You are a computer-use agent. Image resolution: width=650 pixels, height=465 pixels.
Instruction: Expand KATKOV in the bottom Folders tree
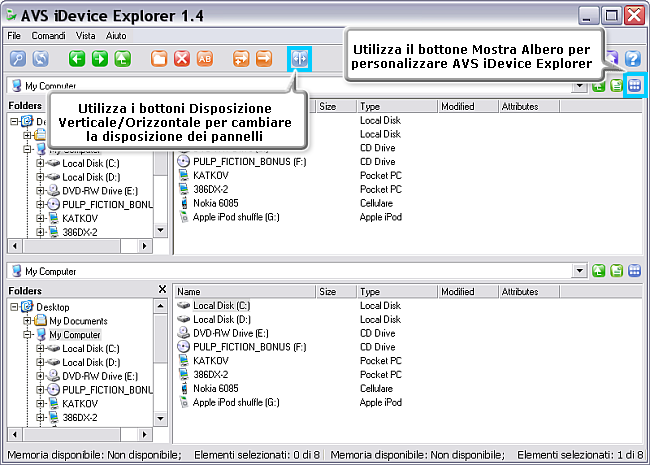coord(40,403)
